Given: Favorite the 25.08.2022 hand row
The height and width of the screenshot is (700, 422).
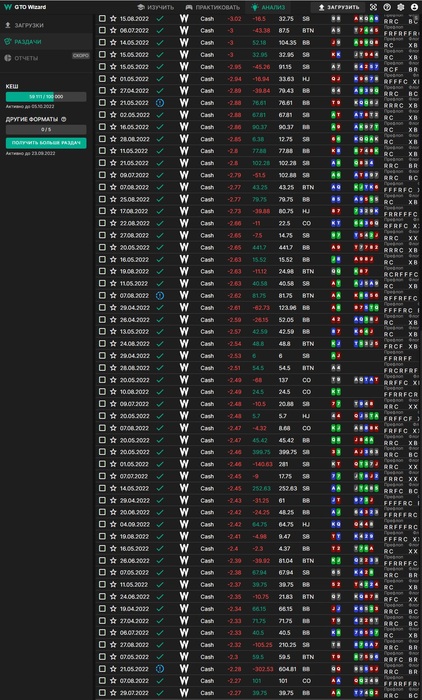Looking at the screenshot, I should (x=113, y=199).
